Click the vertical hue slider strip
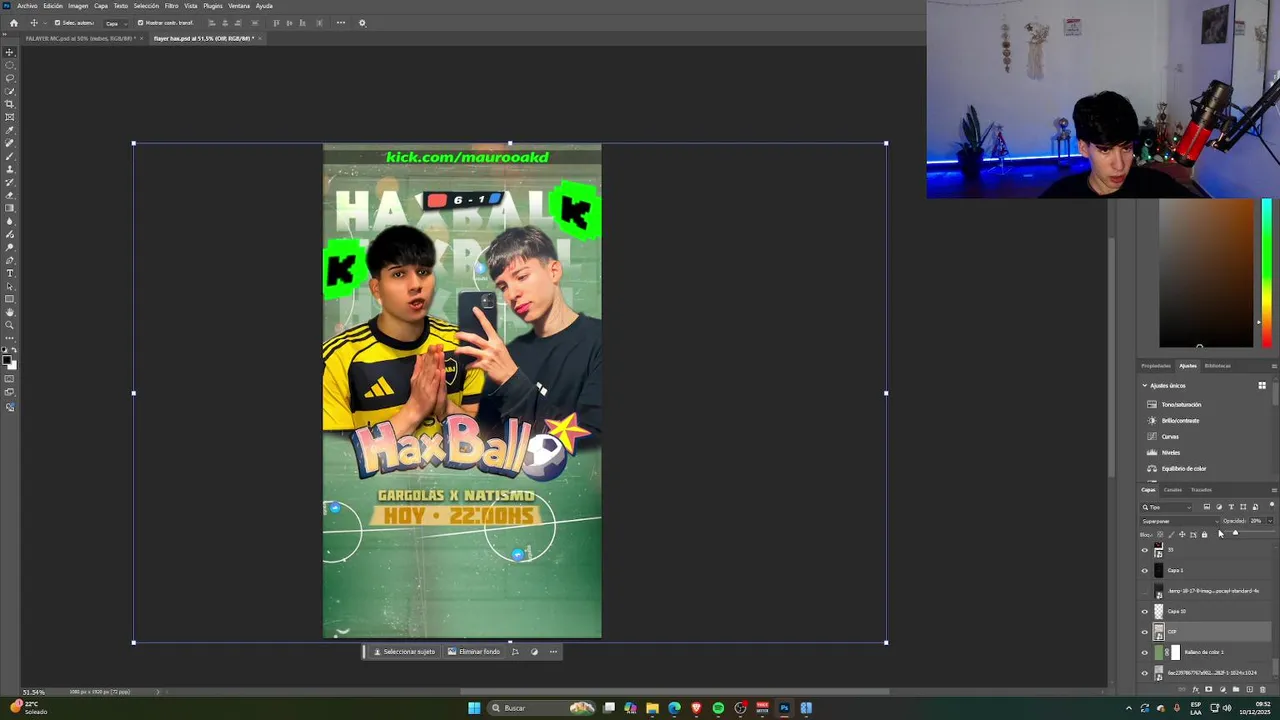The height and width of the screenshot is (720, 1280). click(x=1267, y=274)
